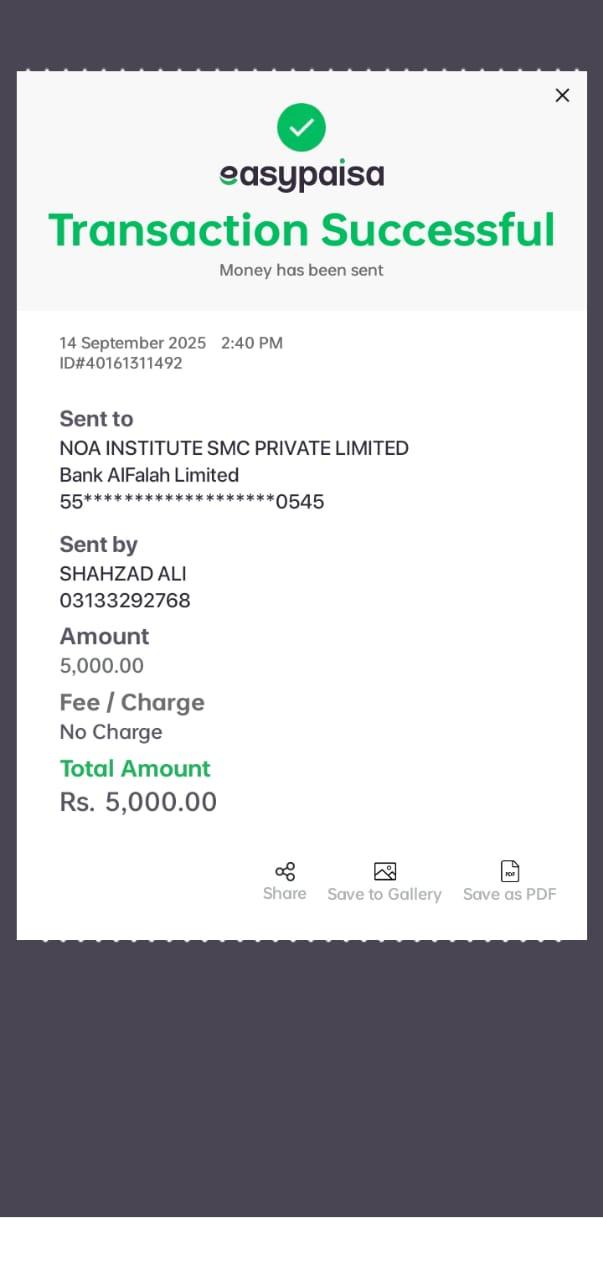The image size is (603, 1280).
Task: Click the Sent to label
Action: [96, 419]
